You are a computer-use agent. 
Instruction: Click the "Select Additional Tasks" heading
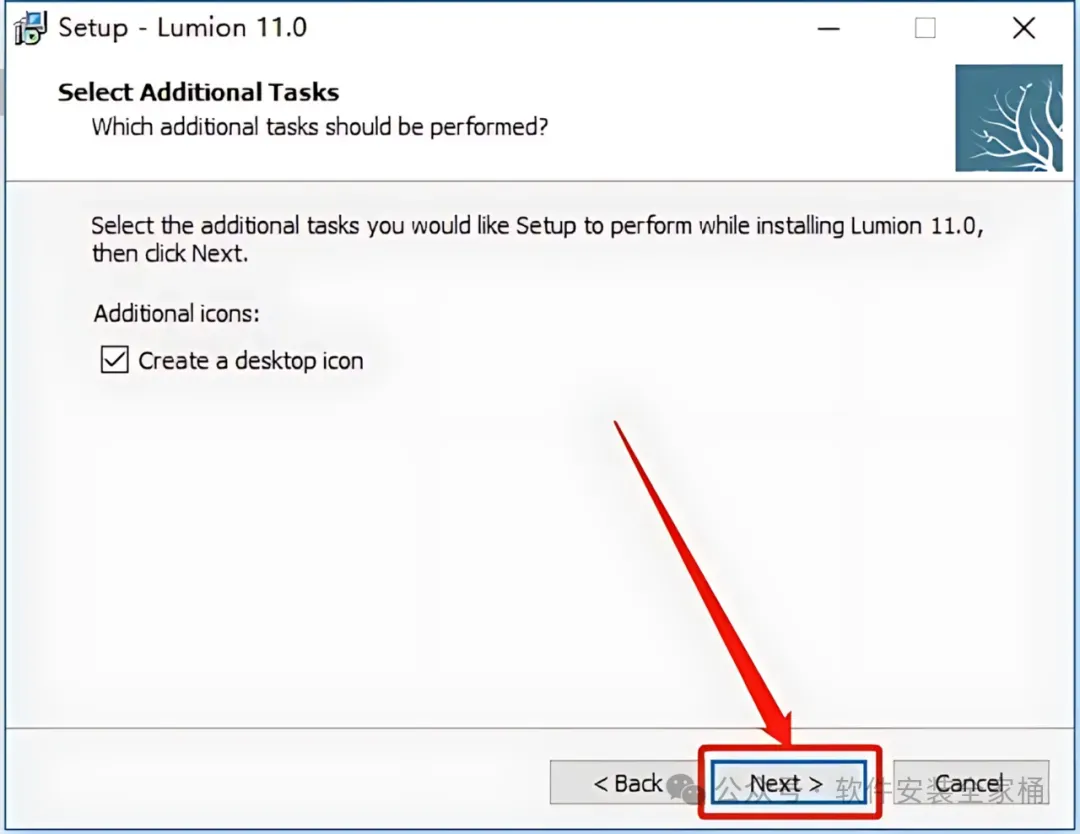click(x=198, y=92)
